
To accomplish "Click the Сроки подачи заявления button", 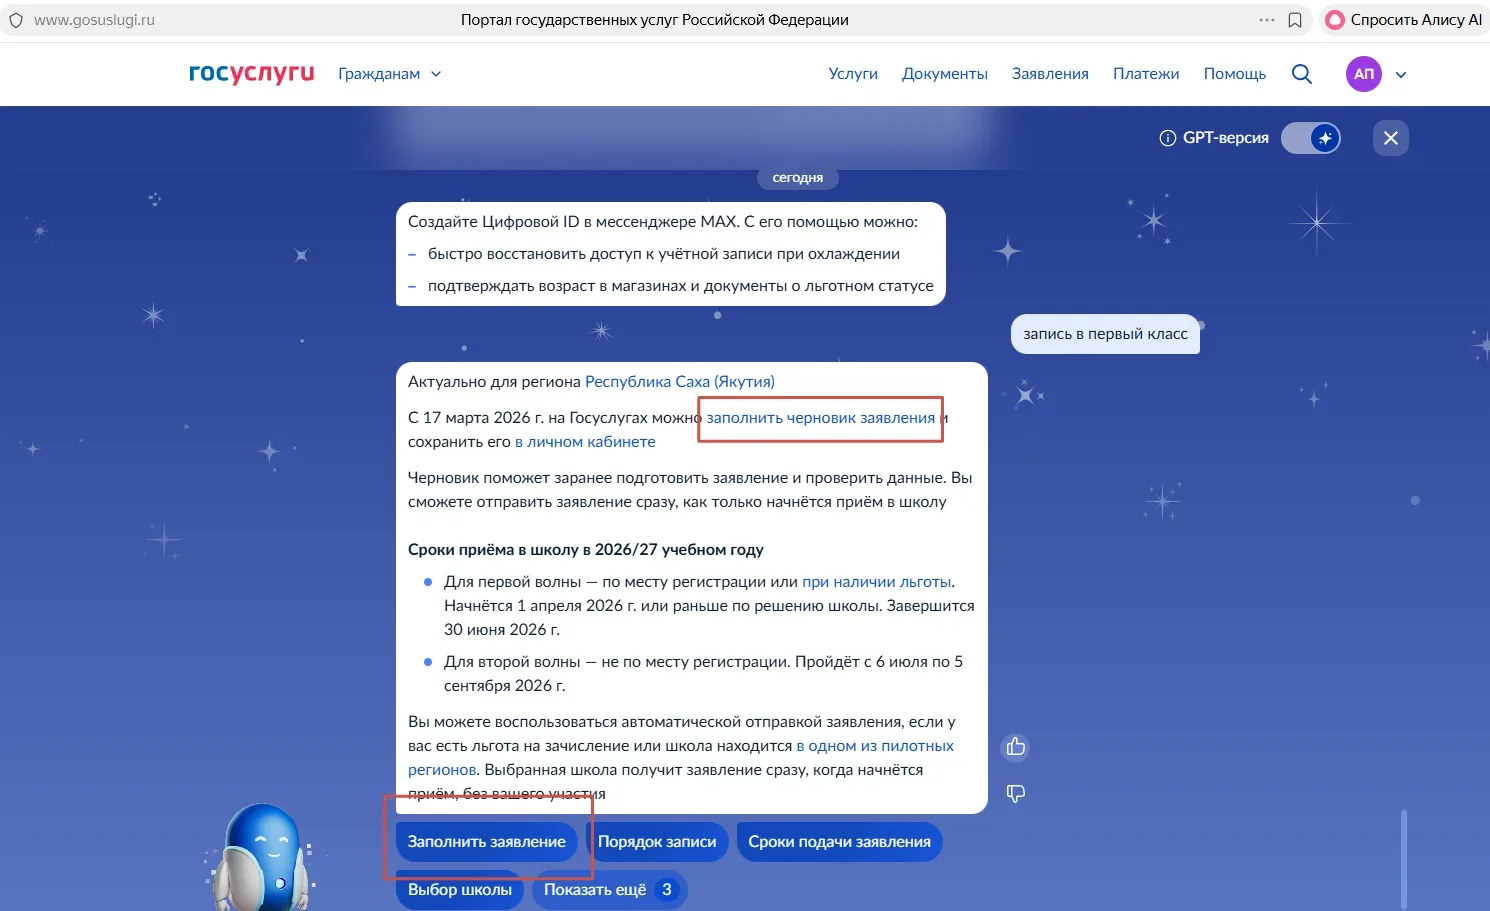I will (839, 842).
